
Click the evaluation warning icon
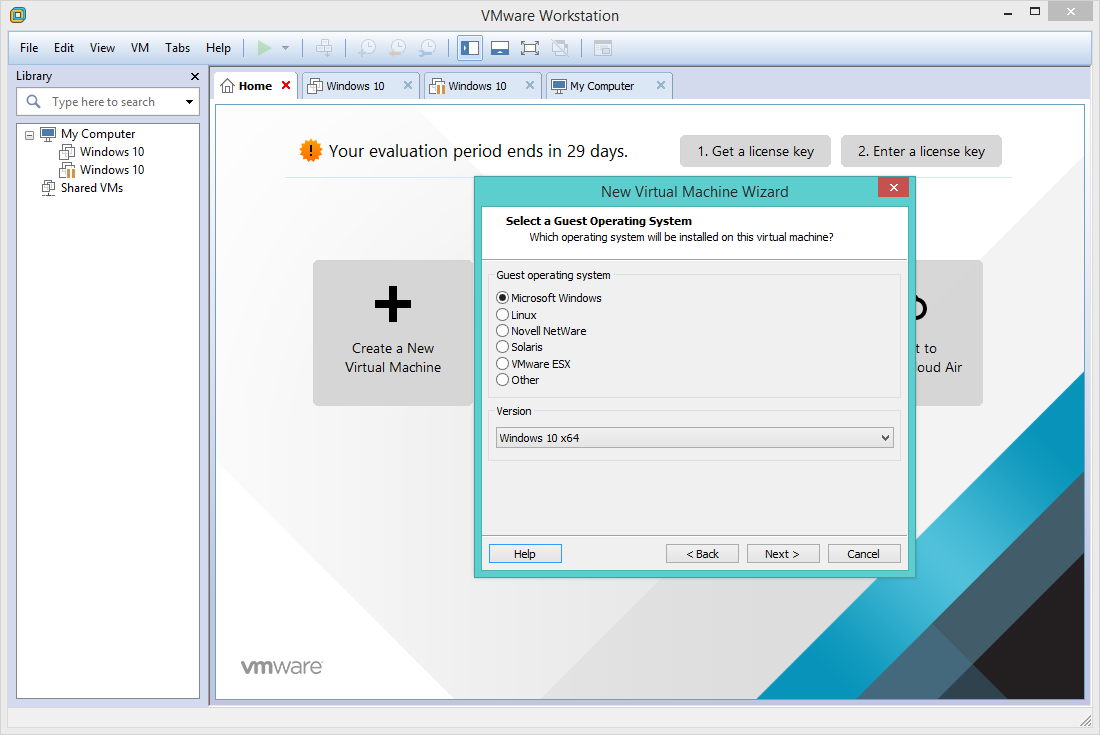point(310,151)
